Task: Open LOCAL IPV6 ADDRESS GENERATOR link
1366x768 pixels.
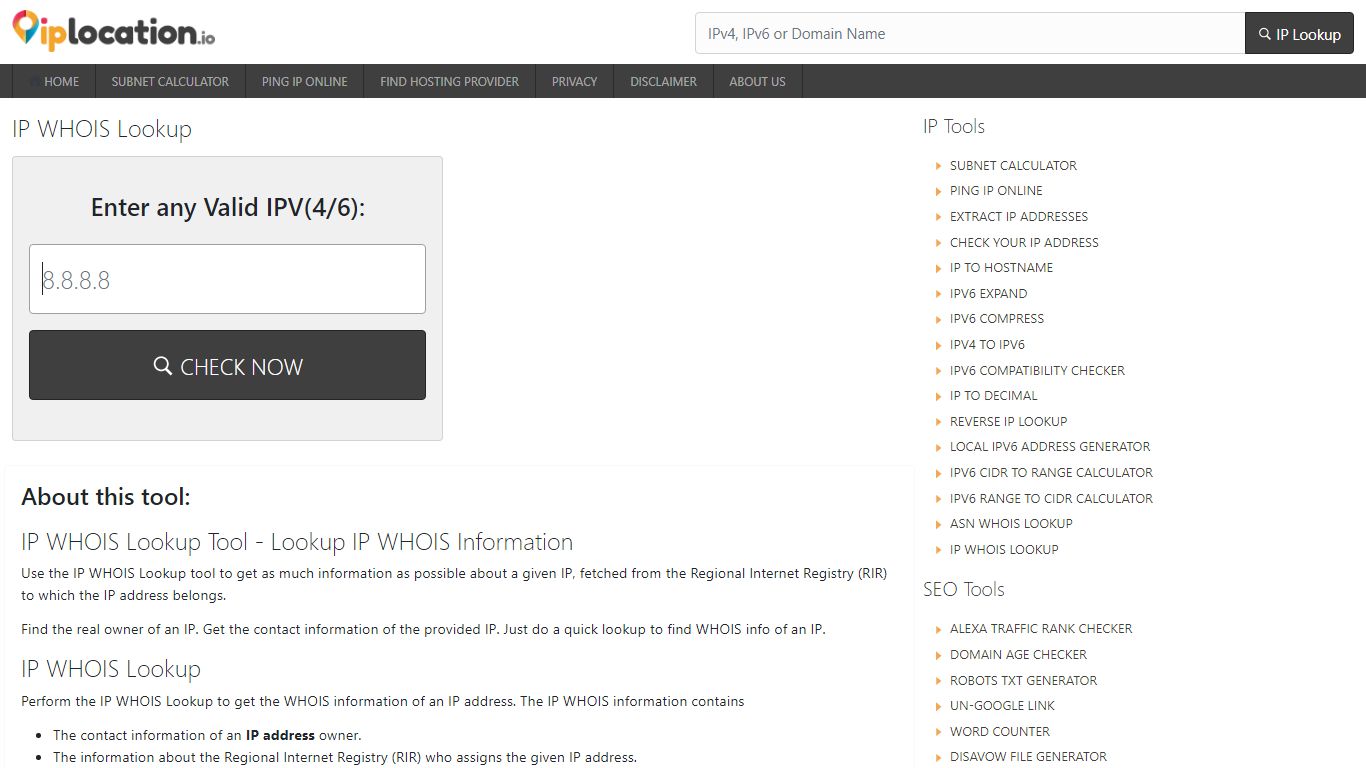Action: [1050, 447]
